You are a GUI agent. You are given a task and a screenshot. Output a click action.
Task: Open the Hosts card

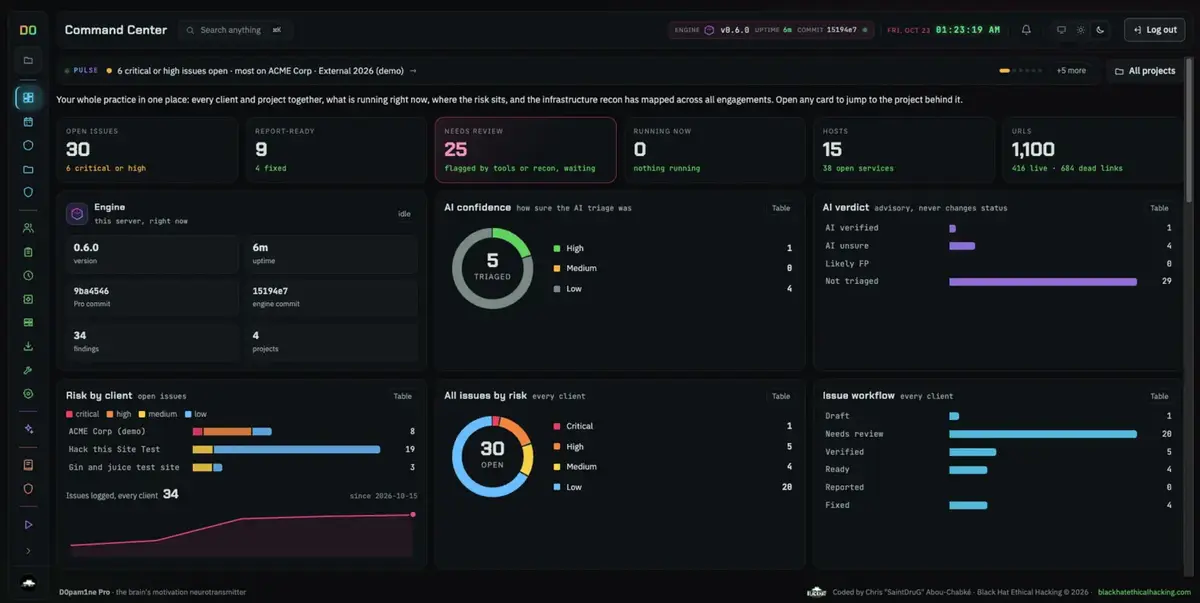pos(903,150)
